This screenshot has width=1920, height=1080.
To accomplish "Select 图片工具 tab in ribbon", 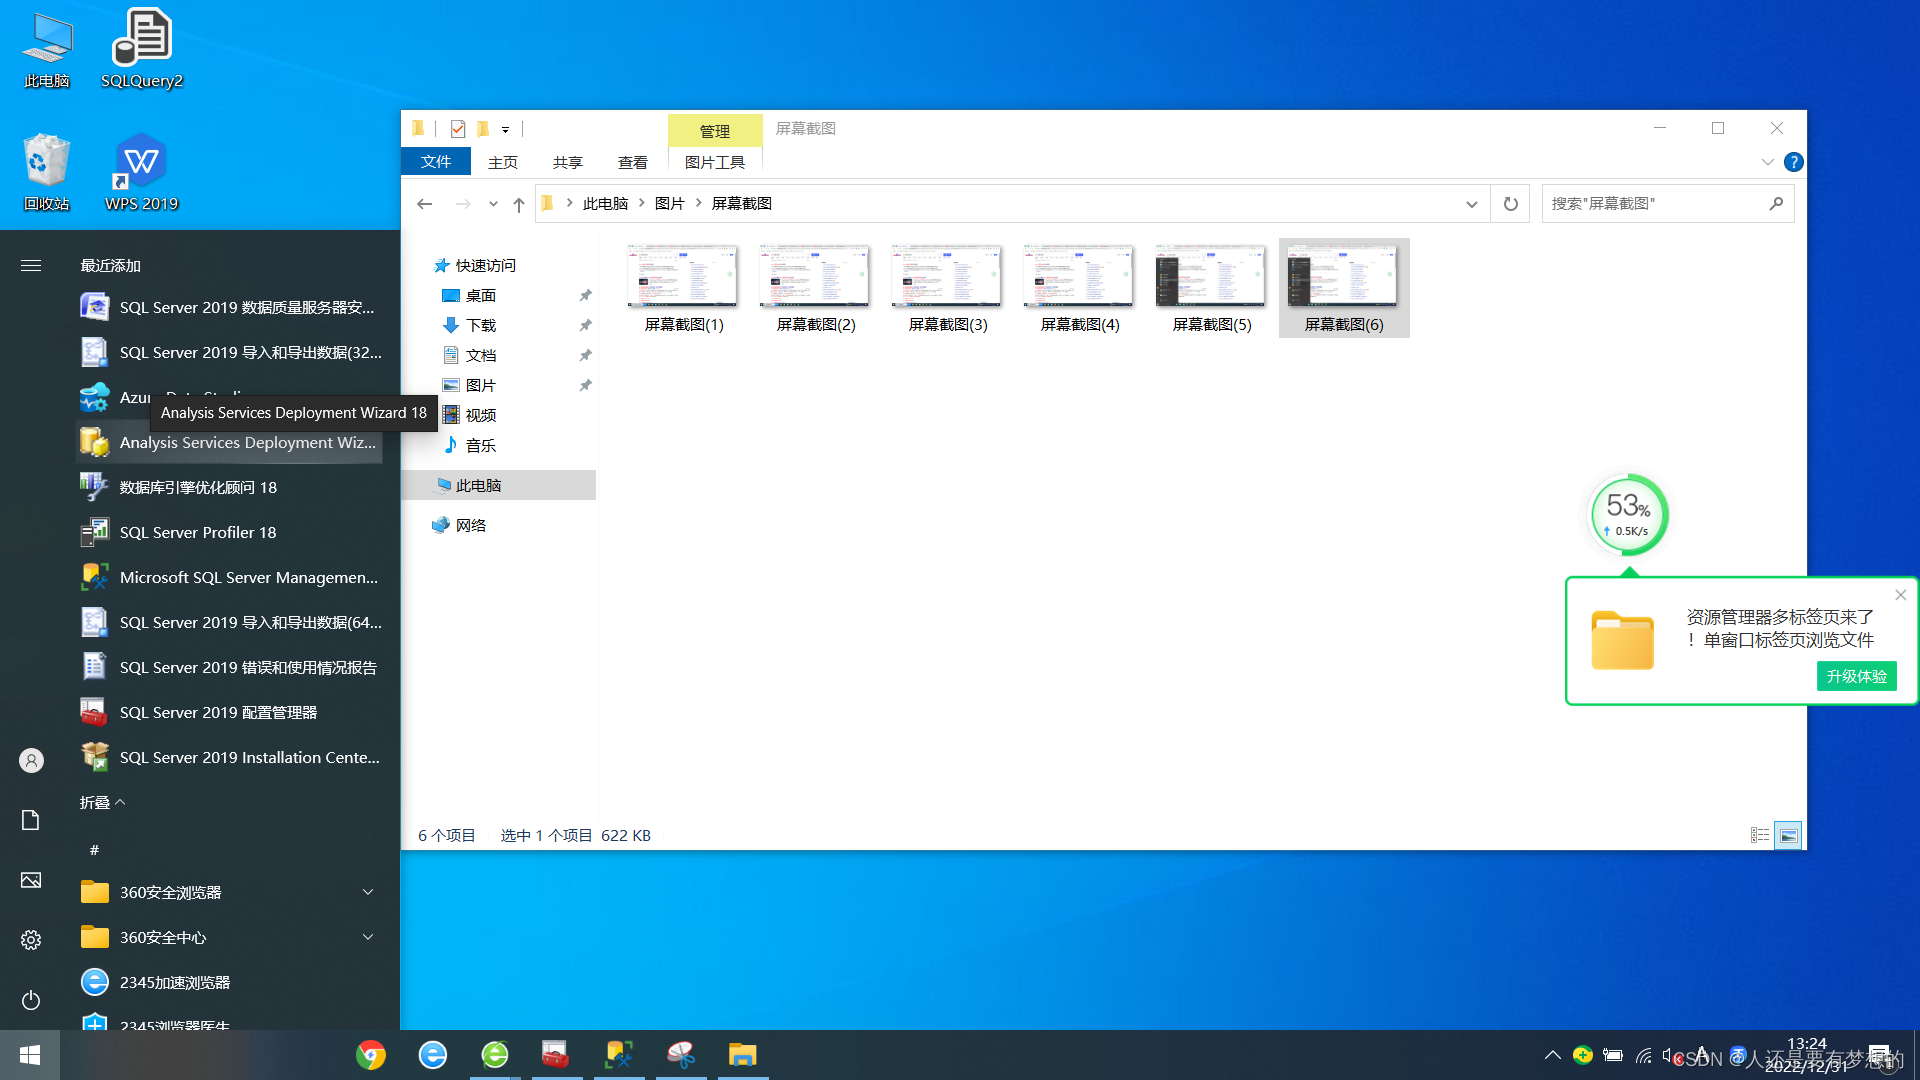I will coord(713,161).
